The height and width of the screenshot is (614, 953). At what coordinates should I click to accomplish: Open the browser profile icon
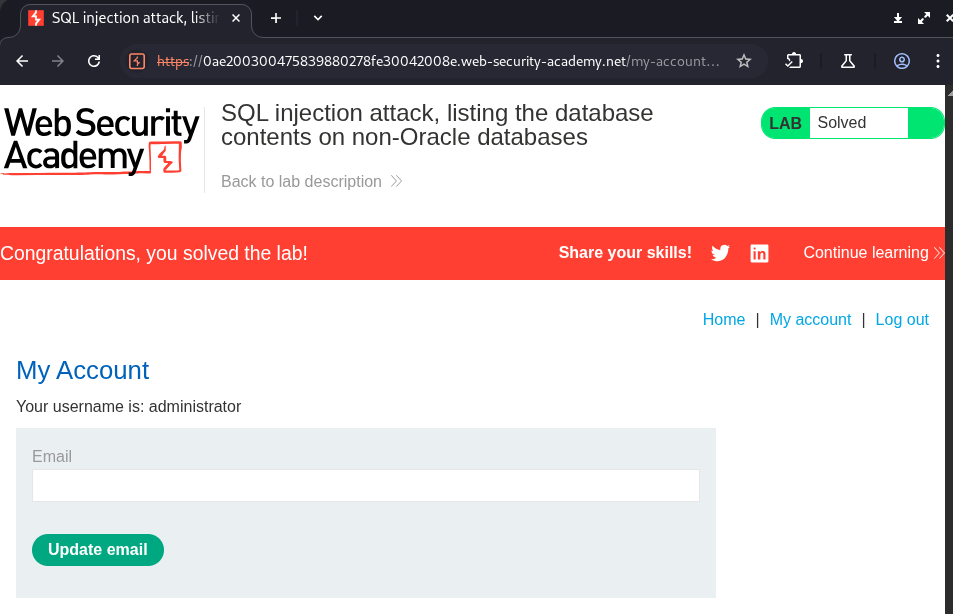click(901, 61)
